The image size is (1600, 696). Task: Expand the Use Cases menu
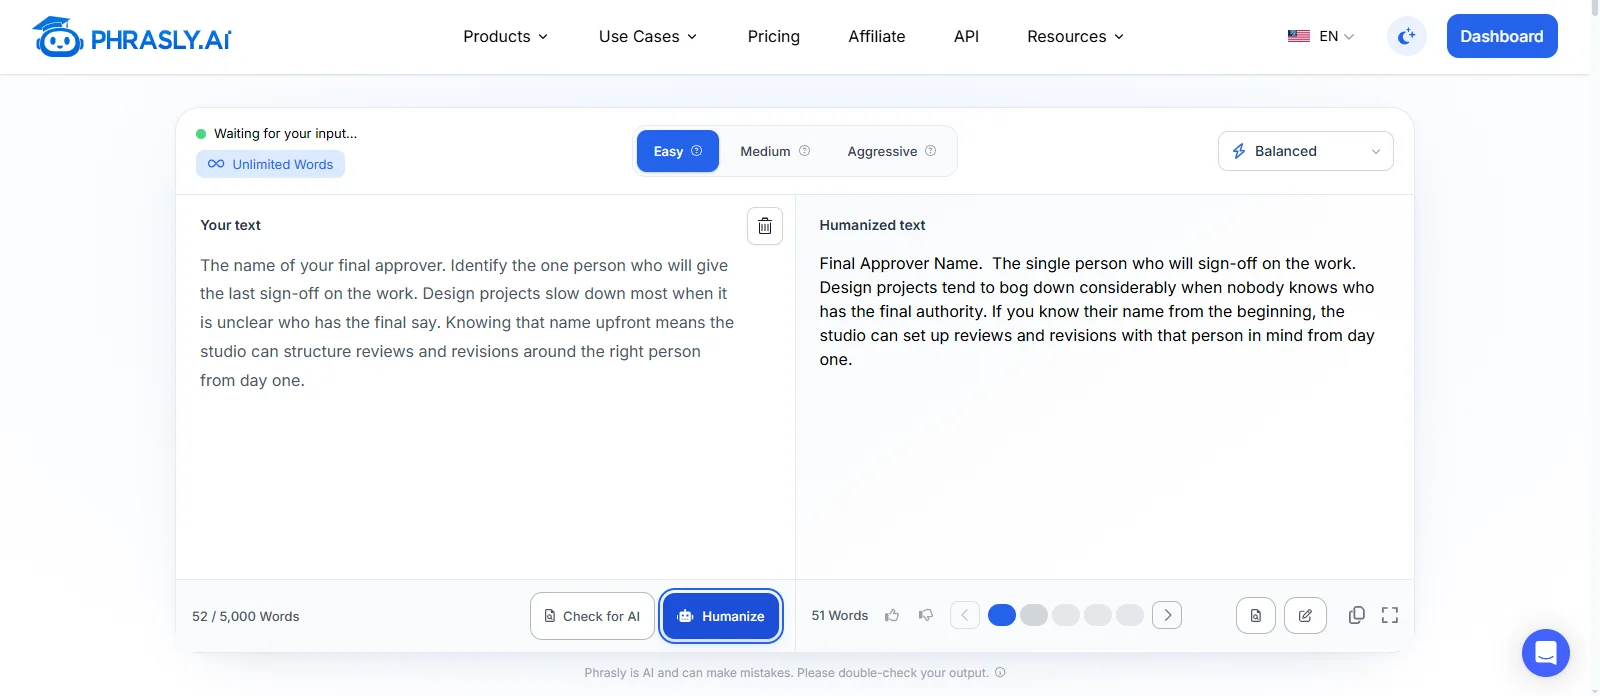click(648, 36)
